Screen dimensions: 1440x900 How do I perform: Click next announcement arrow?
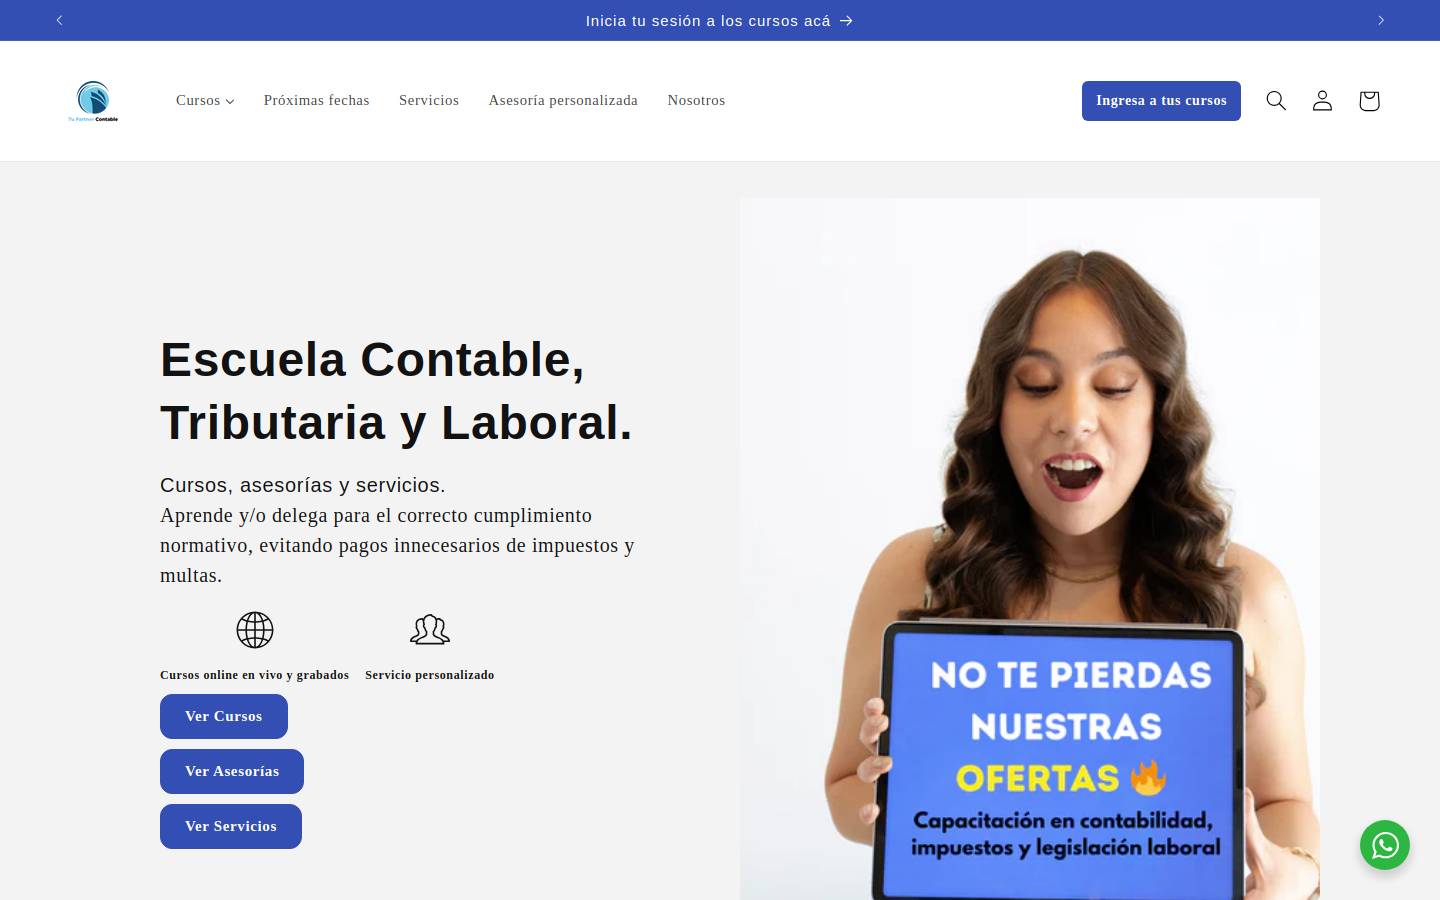coord(1381,20)
